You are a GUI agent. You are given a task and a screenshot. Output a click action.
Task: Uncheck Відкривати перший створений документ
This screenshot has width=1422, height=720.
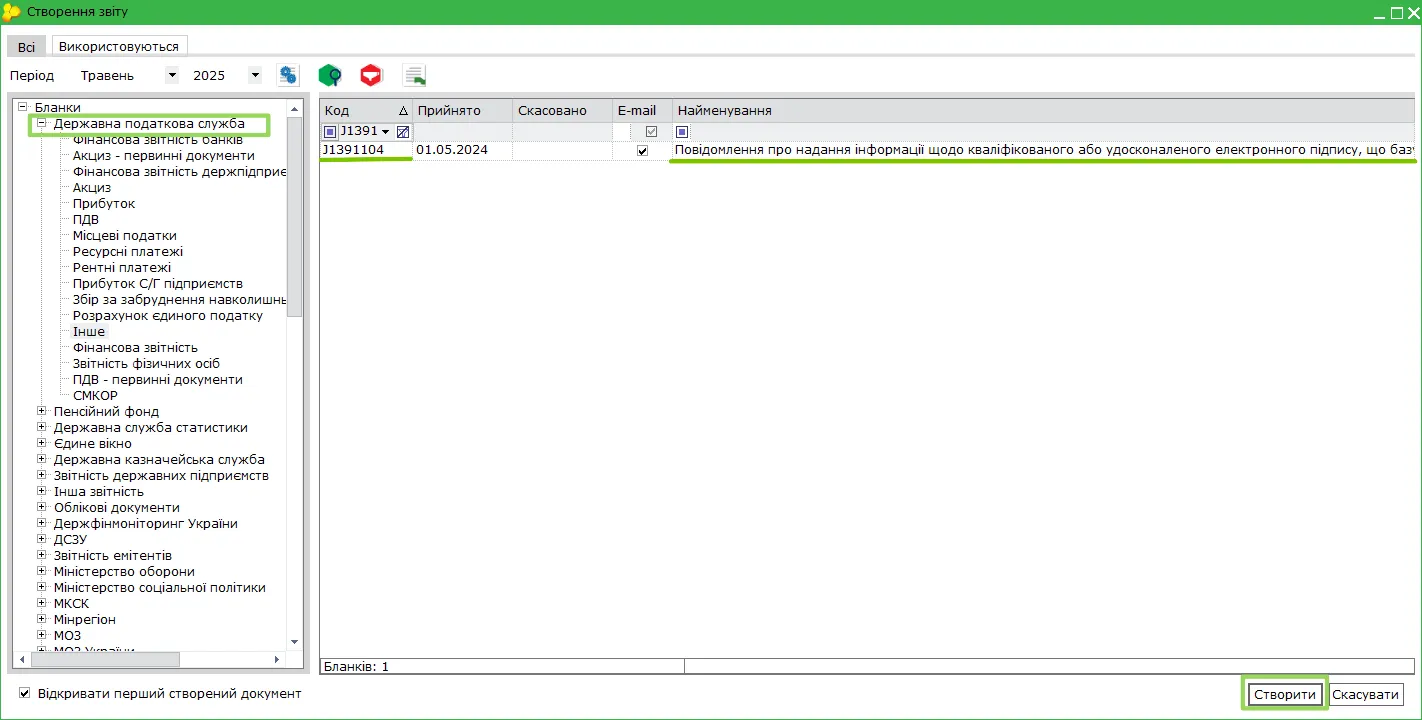tap(25, 693)
